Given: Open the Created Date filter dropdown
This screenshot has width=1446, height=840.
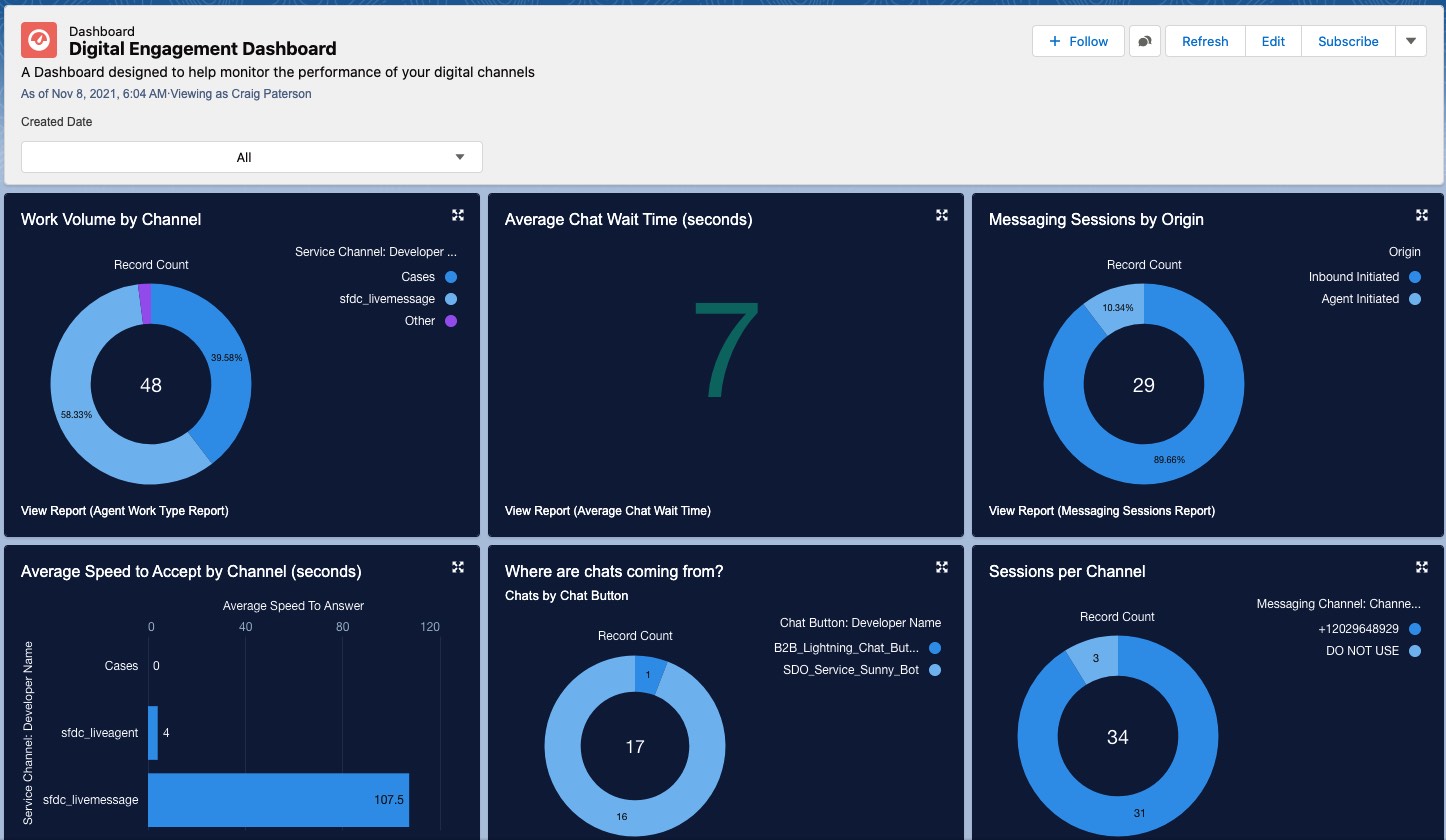Looking at the screenshot, I should click(251, 157).
